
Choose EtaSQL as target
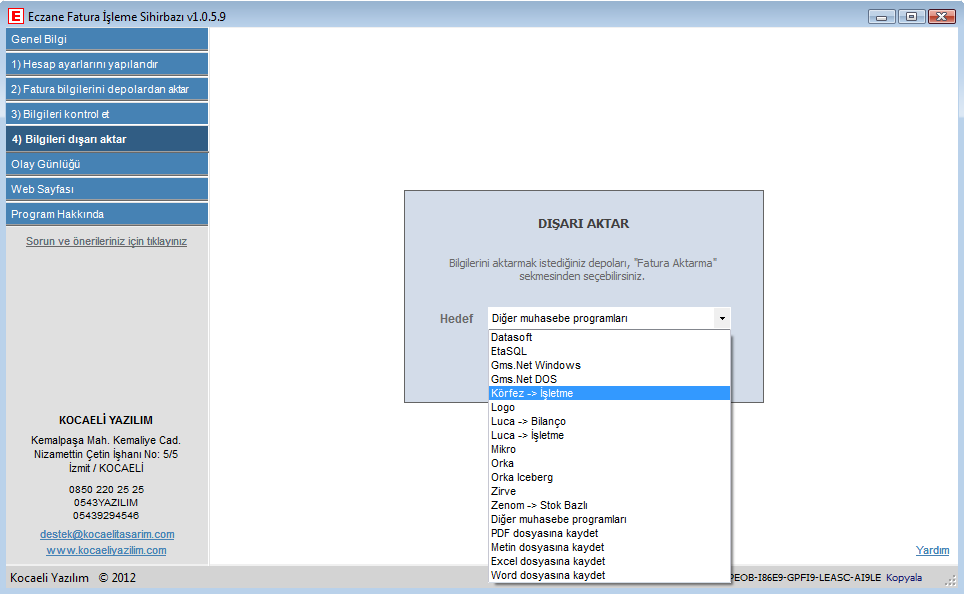coord(609,351)
